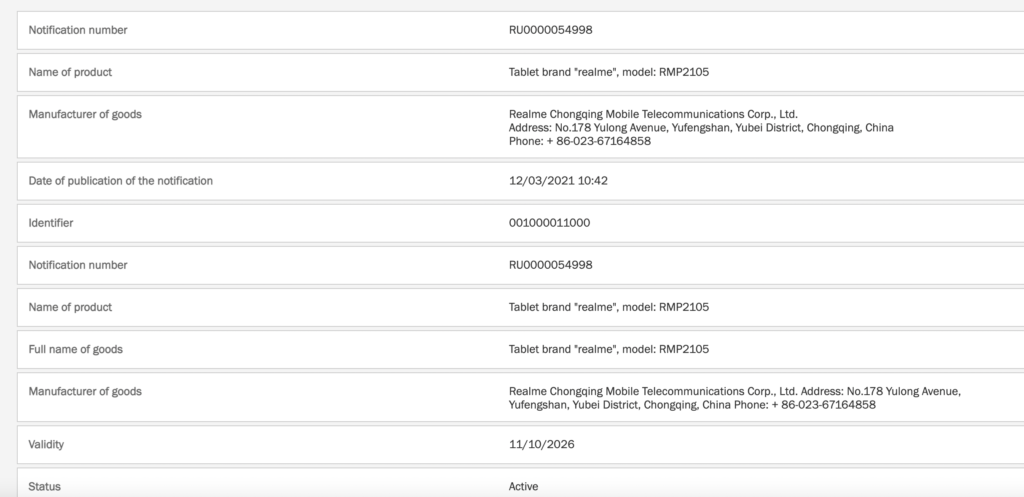Click the 'Active' status value

click(523, 487)
